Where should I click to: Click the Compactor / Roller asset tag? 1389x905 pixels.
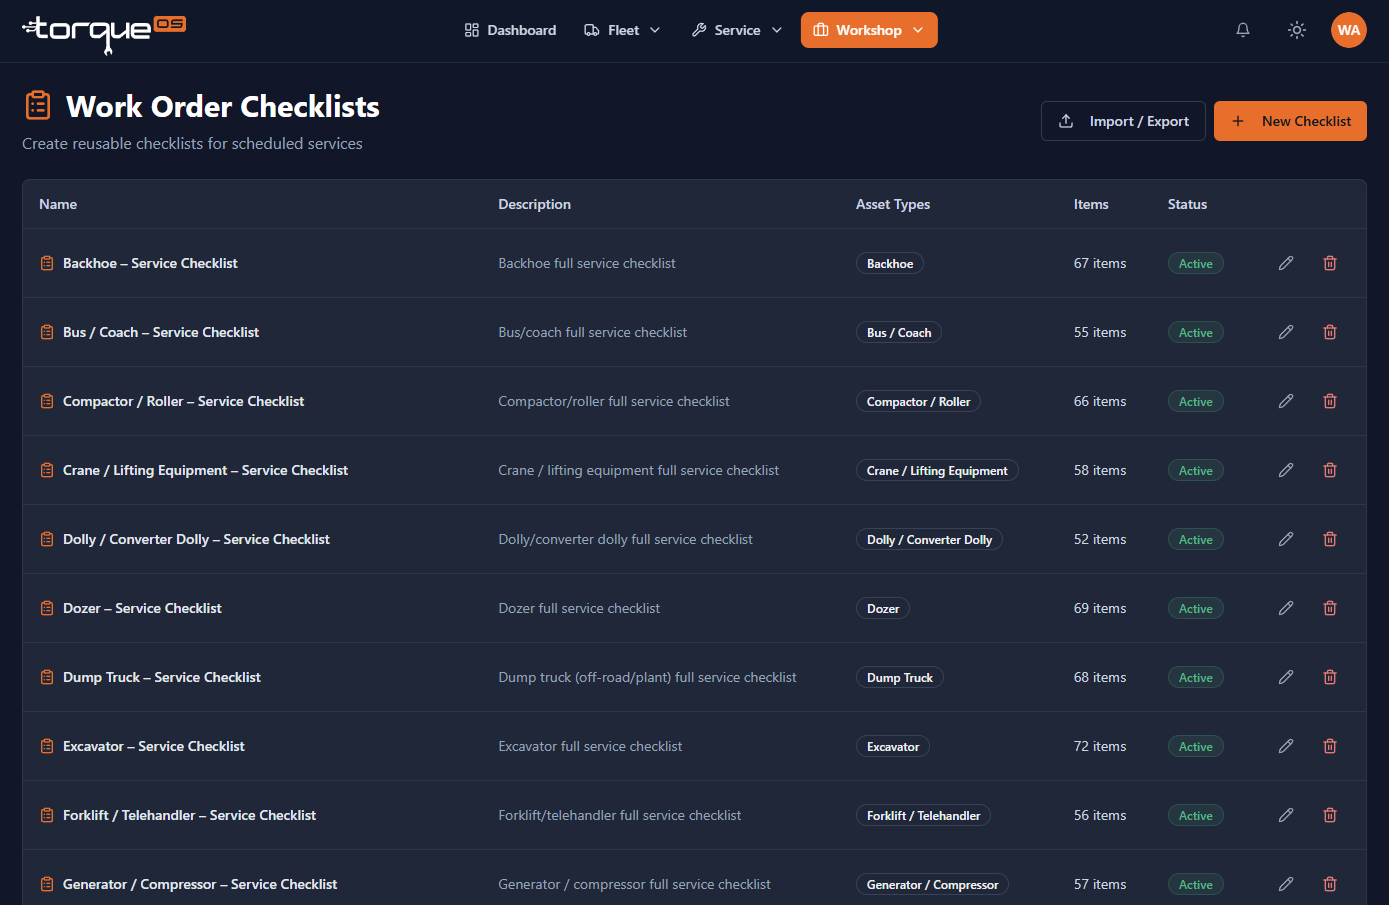918,402
